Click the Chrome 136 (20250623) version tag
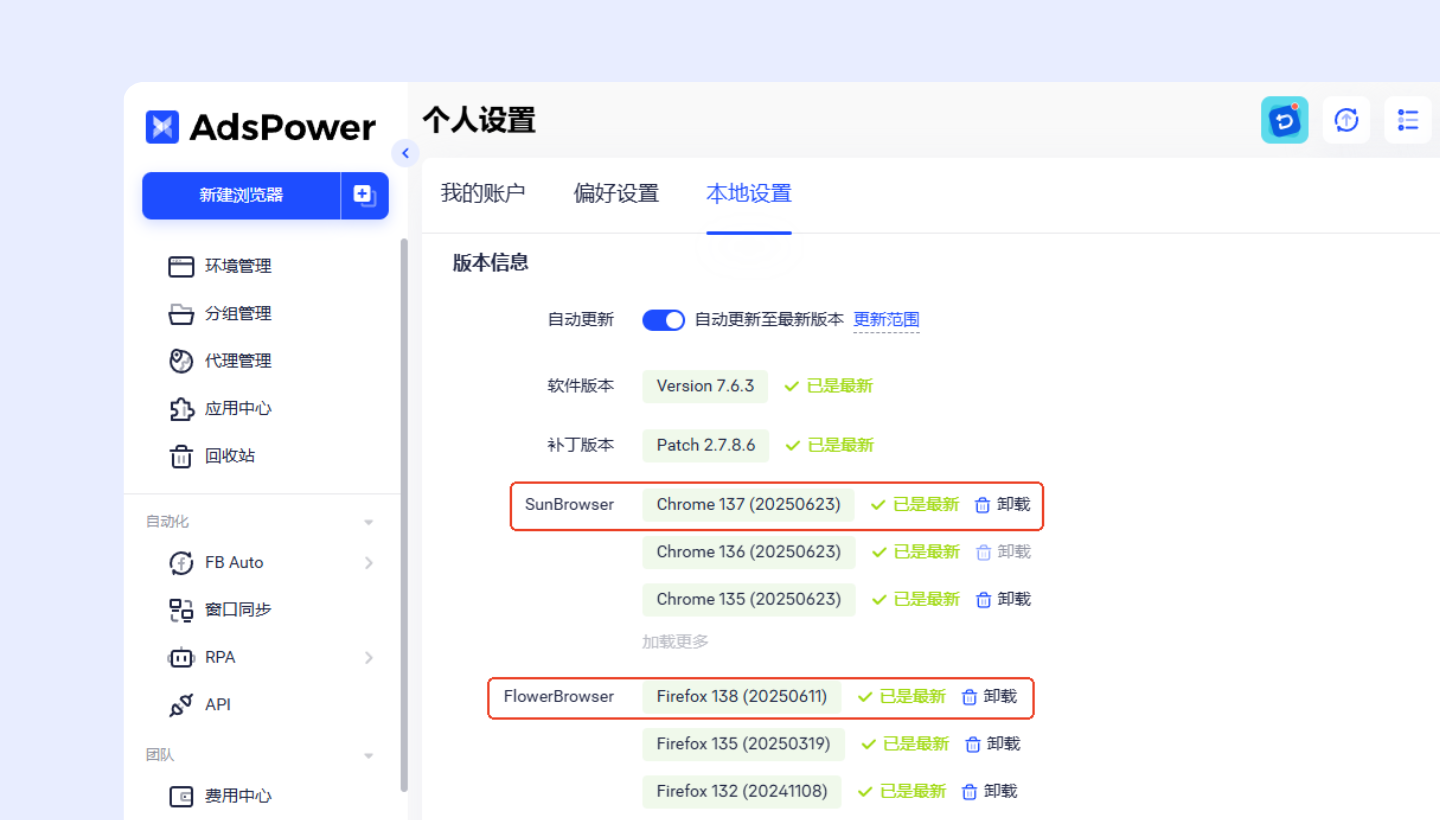 click(x=749, y=552)
